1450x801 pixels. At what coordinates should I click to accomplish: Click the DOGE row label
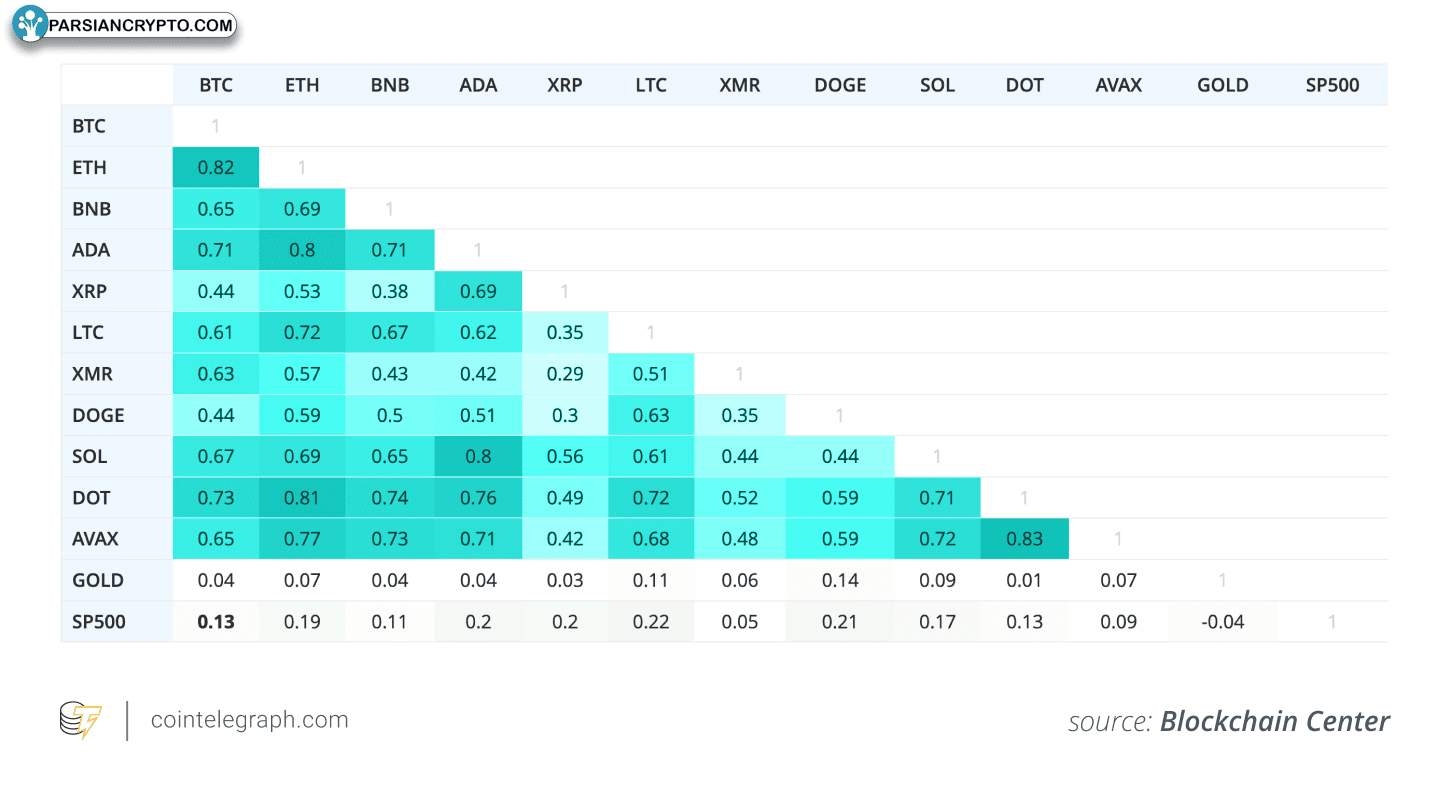117,415
